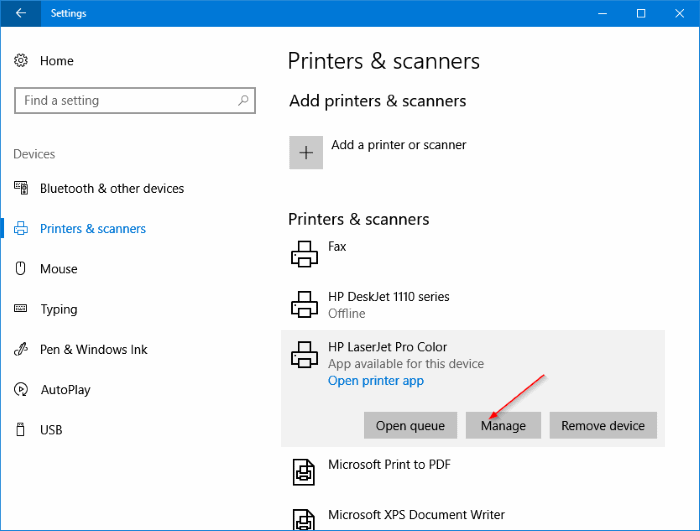Click the Mouse sidebar icon
Image resolution: width=700 pixels, height=531 pixels.
click(x=21, y=268)
